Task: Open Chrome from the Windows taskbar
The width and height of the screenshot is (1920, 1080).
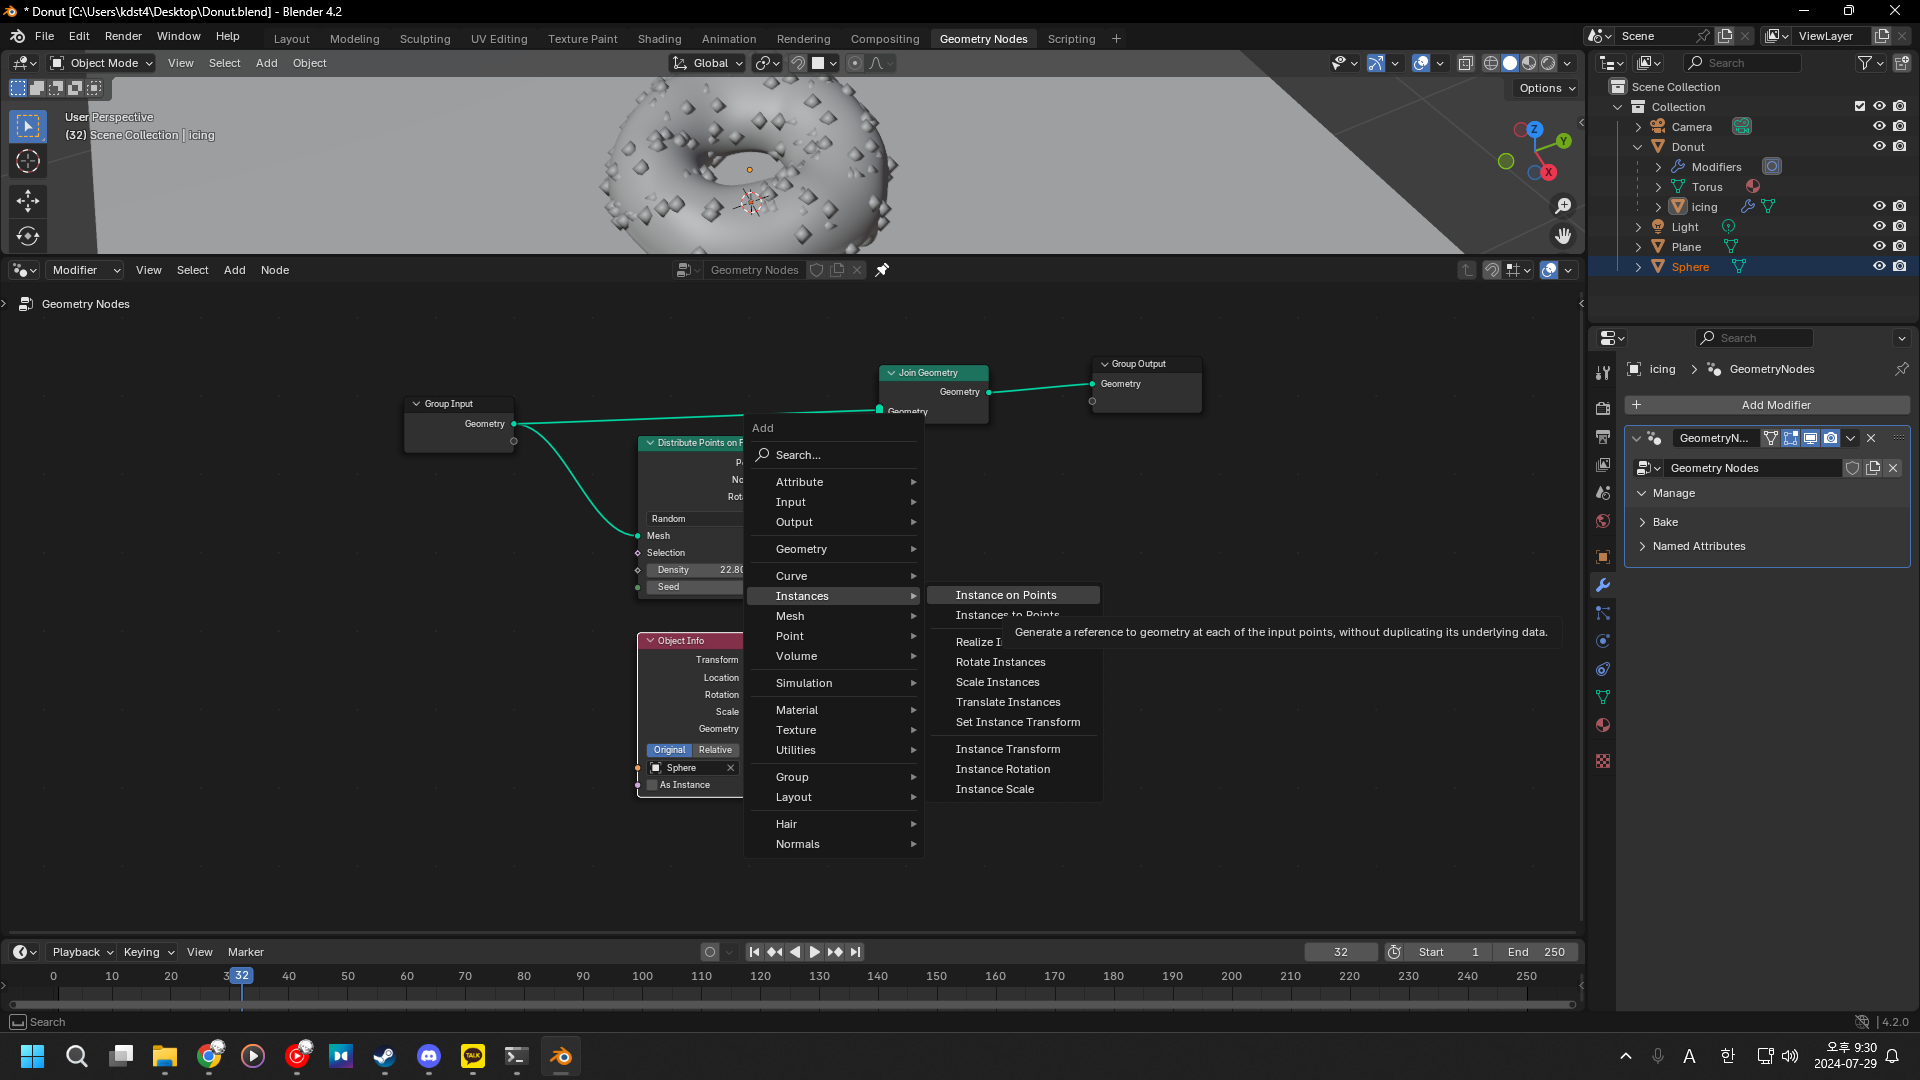Action: 209,1056
